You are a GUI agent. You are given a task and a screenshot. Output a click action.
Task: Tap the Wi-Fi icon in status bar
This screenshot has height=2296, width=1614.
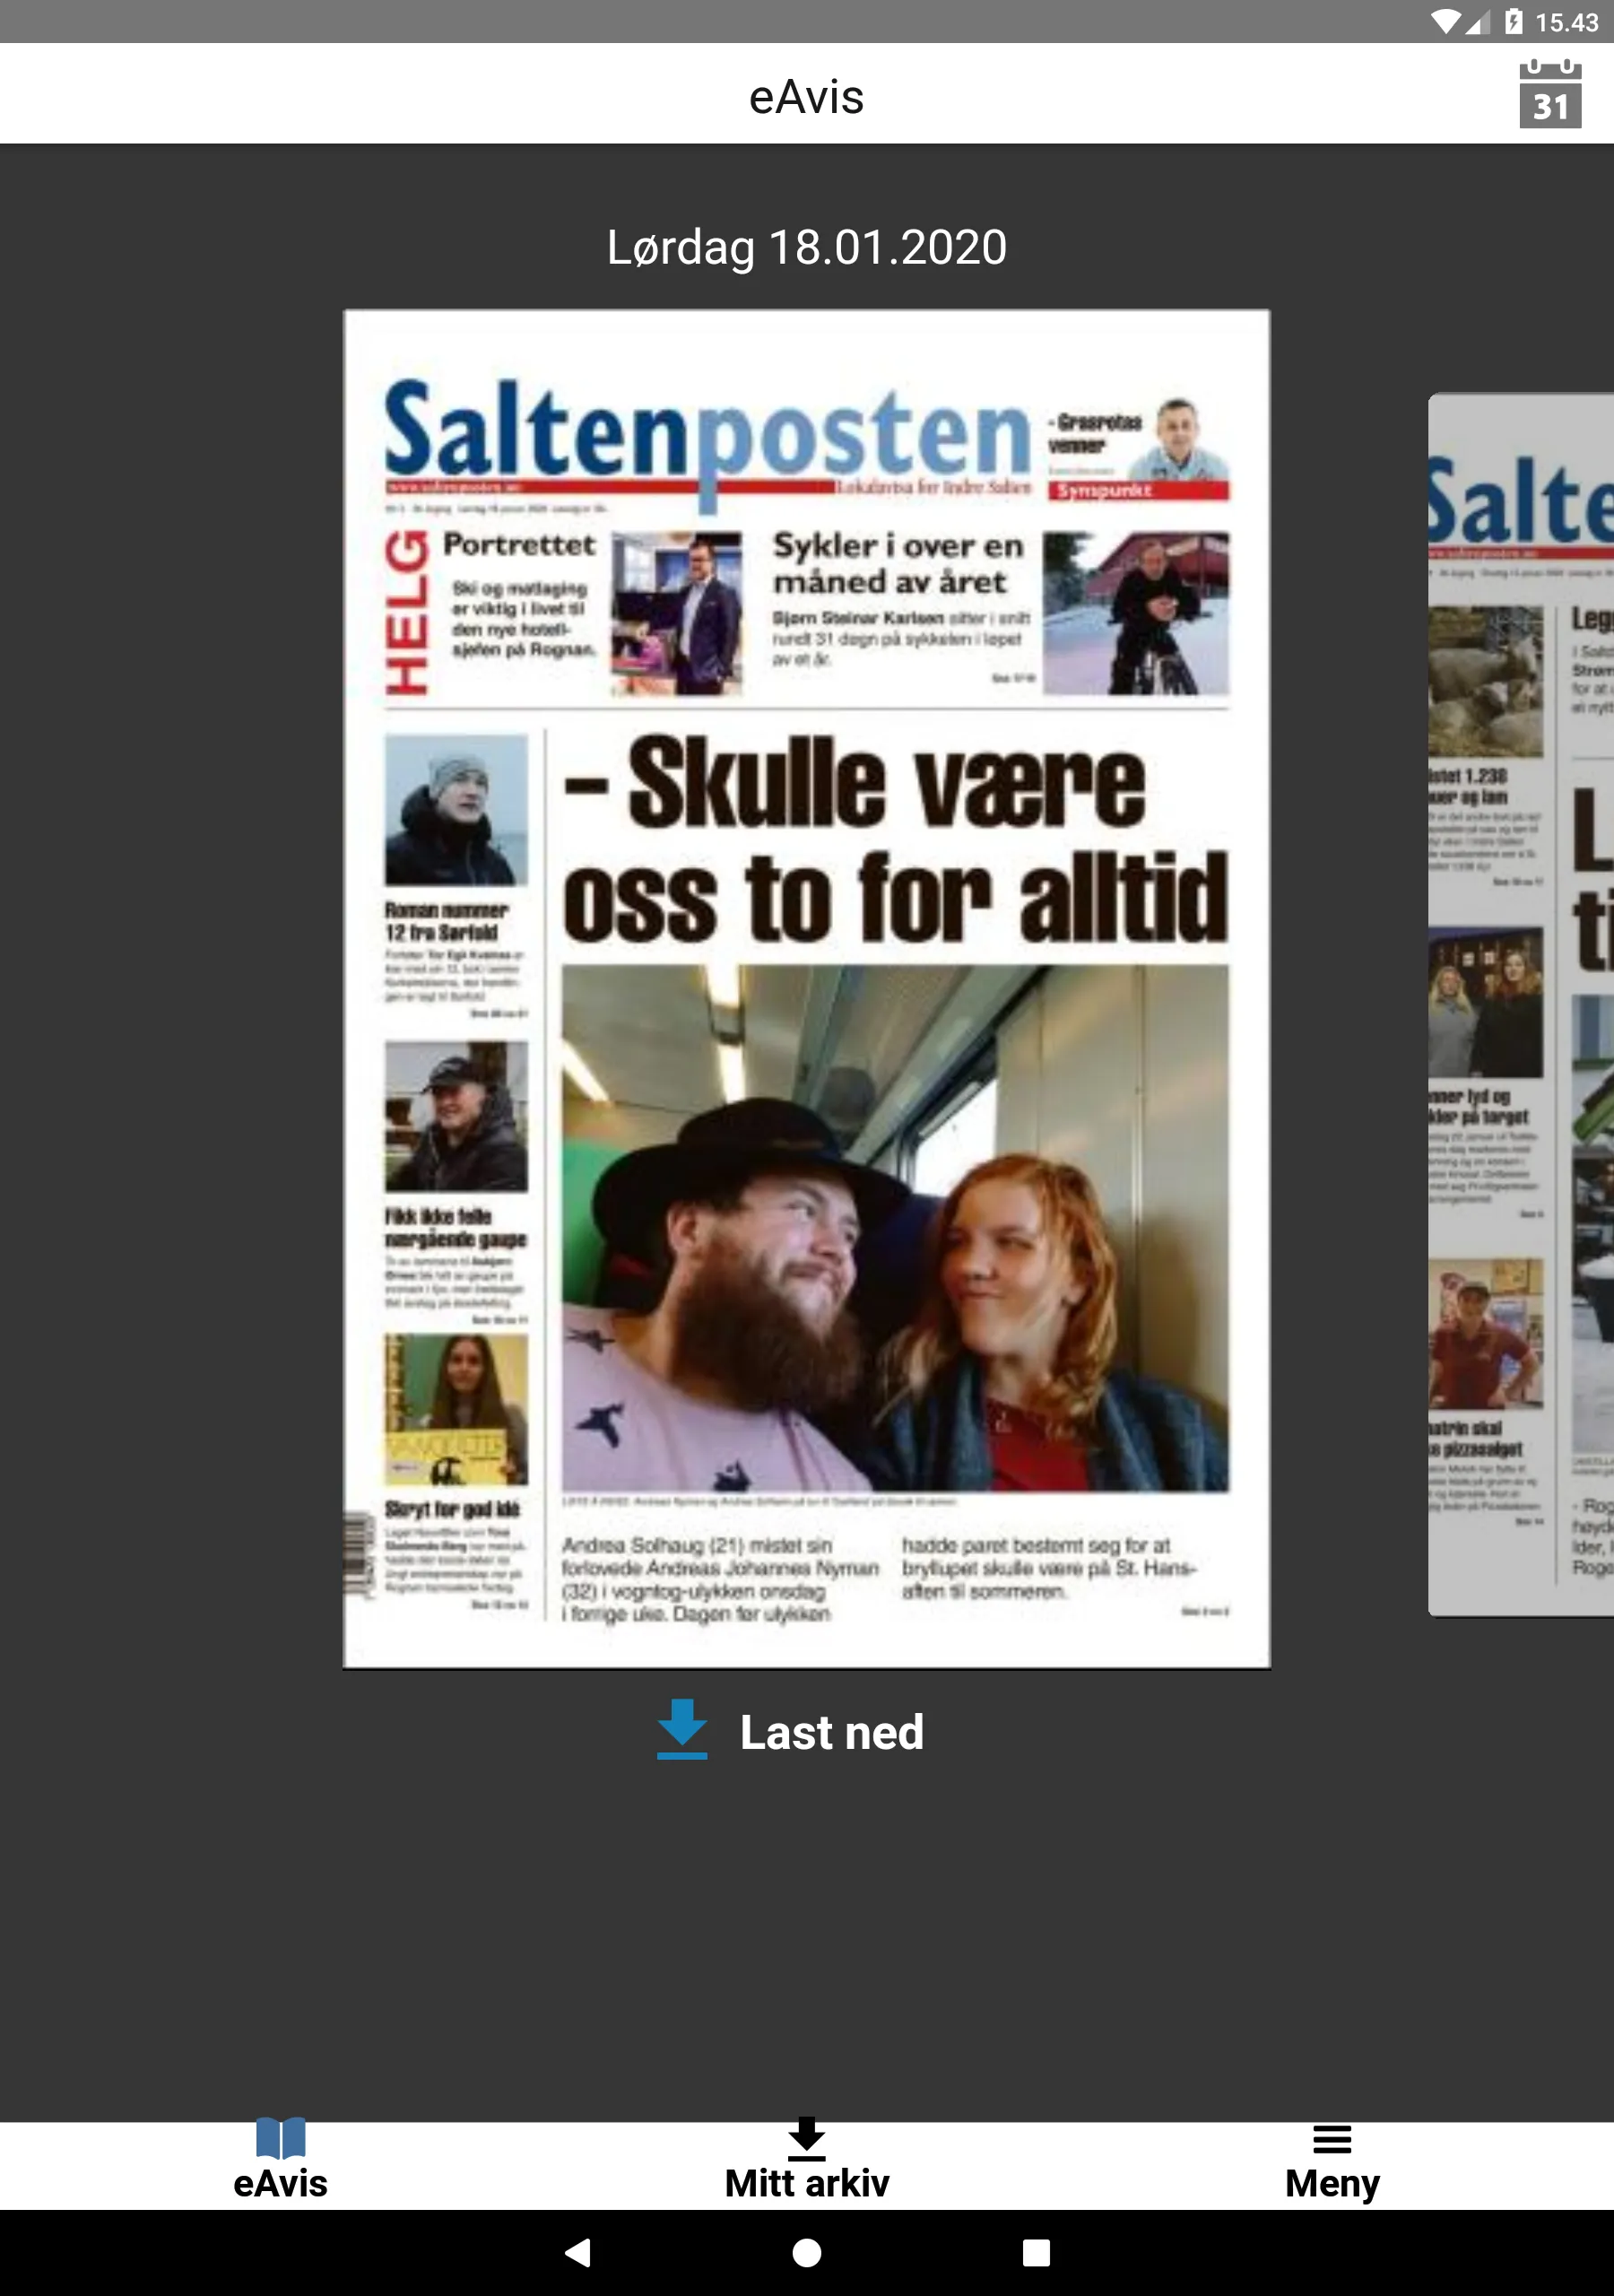[x=1446, y=22]
